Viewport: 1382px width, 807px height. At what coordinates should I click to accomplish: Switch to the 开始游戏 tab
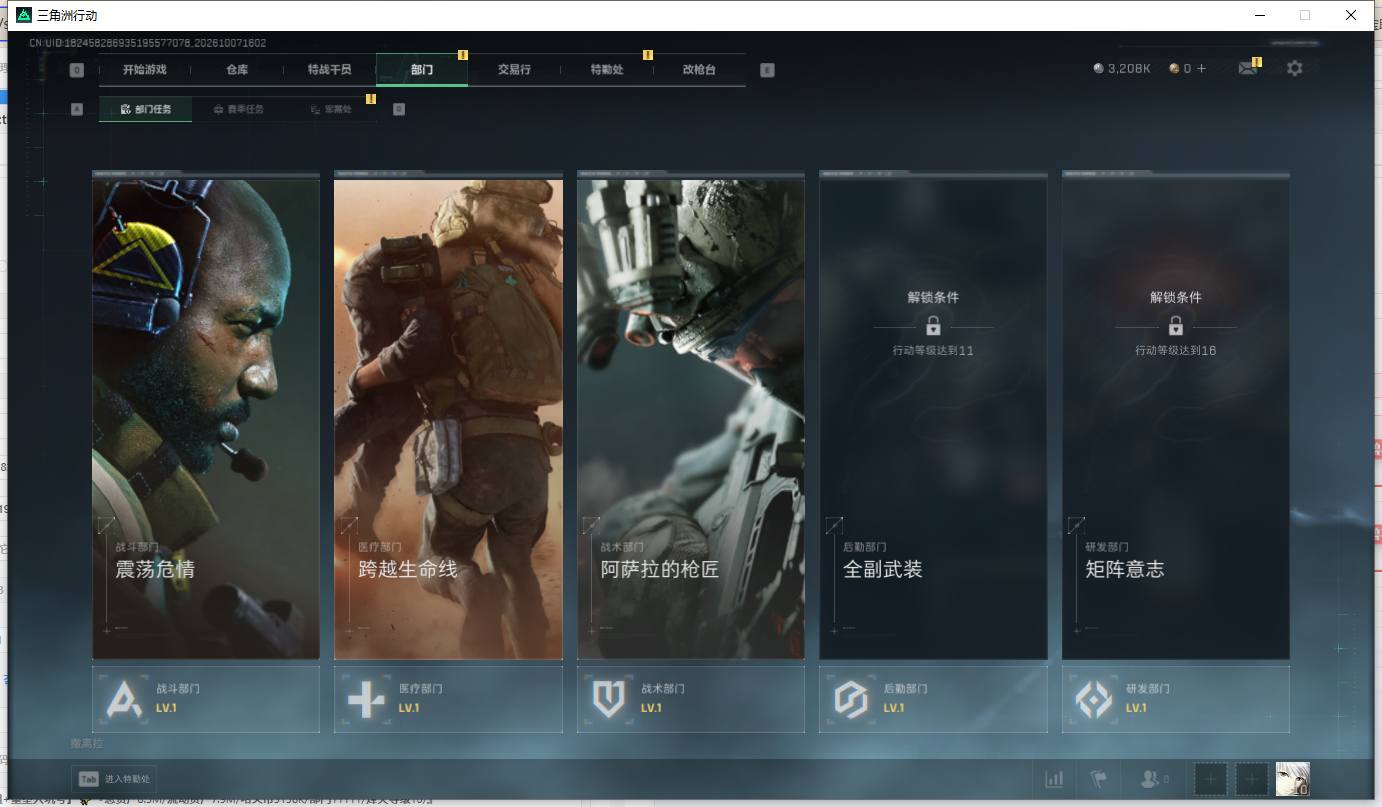tap(145, 70)
